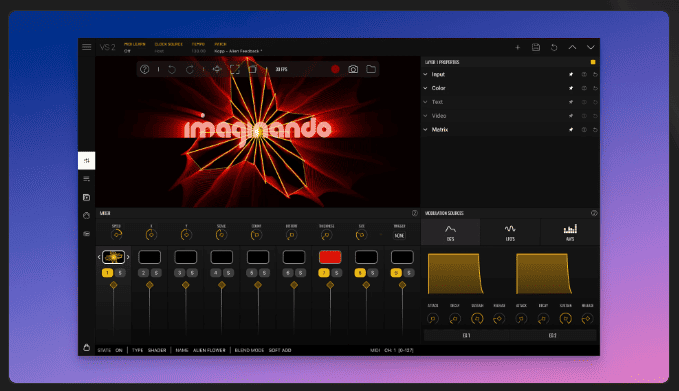Enable layer 3 number button
This screenshot has height=391, width=679.
[x=179, y=273]
